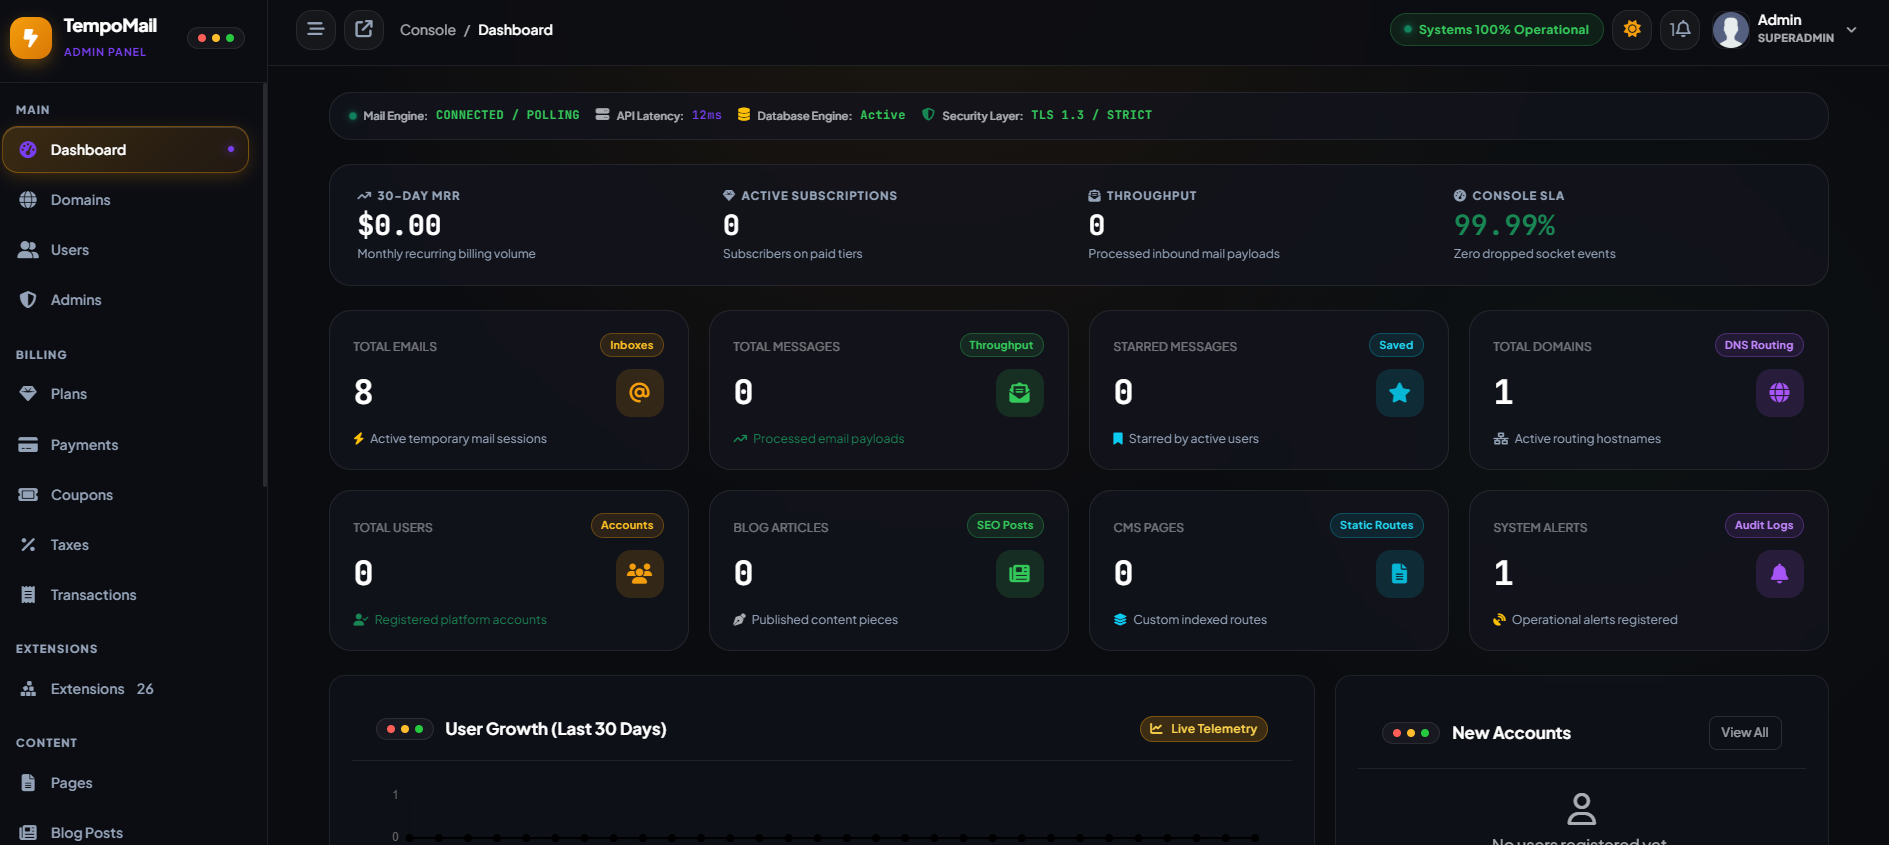The height and width of the screenshot is (845, 1889).
Task: Toggle the sun theme switch icon
Action: [1632, 29]
